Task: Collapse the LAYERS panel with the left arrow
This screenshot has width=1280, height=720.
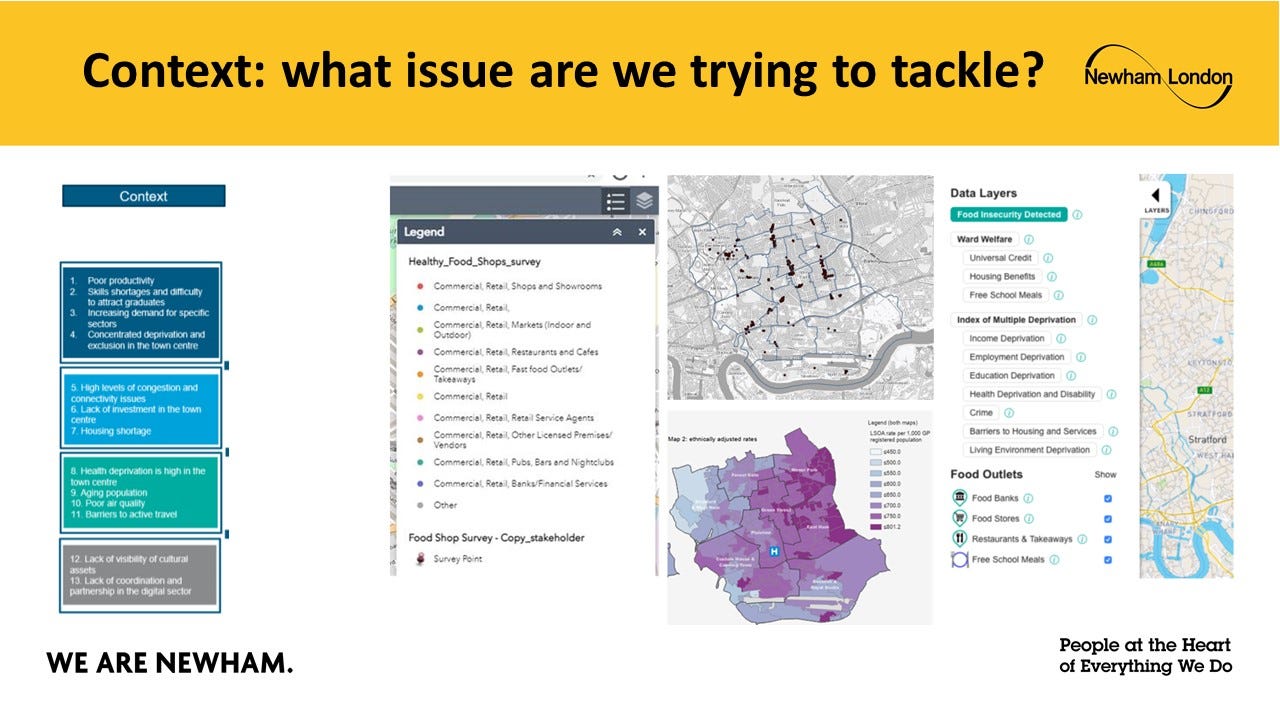Action: (1155, 194)
